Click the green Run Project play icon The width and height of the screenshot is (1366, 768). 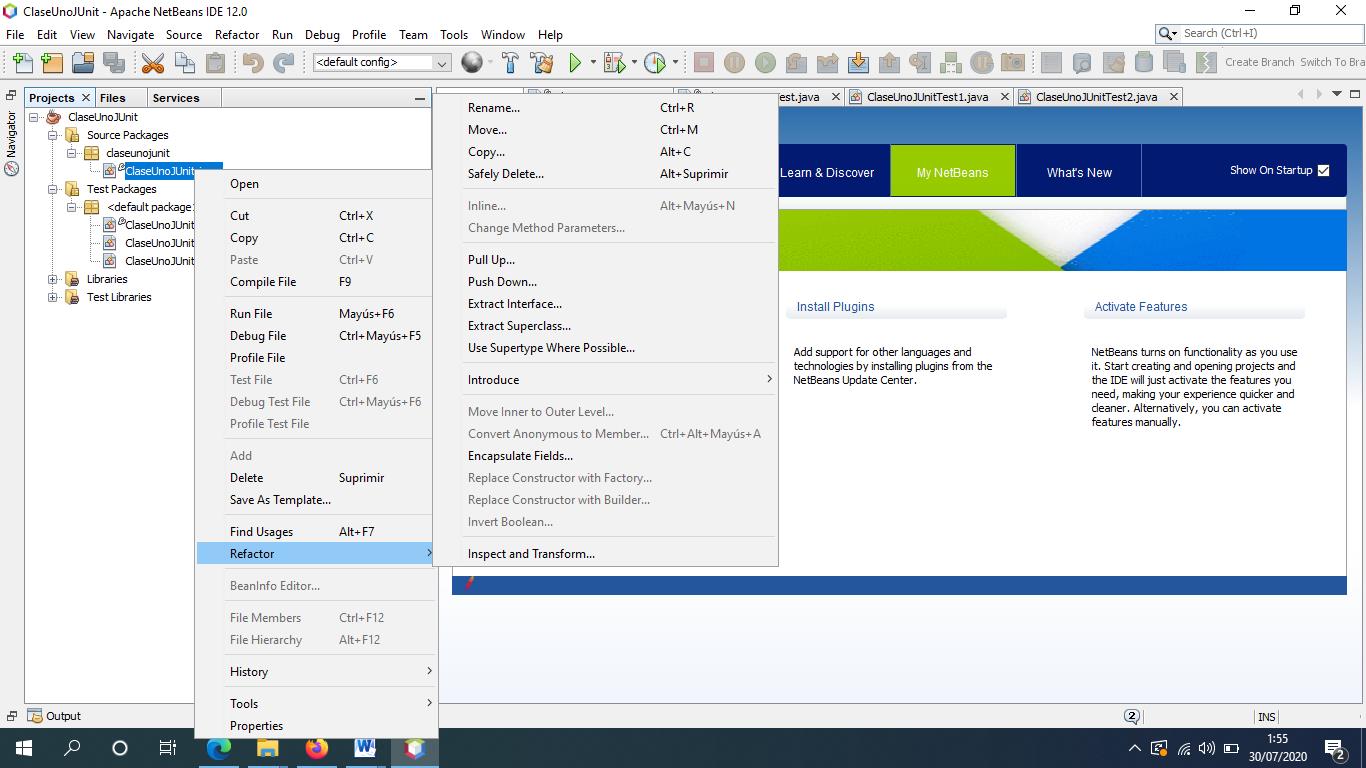575,62
